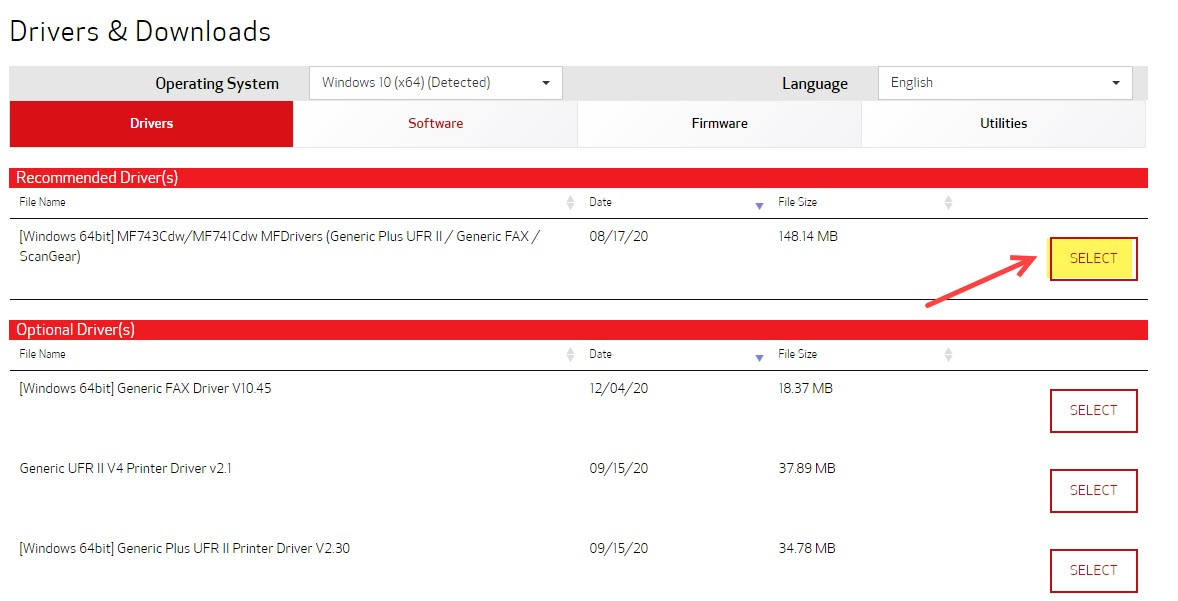The height and width of the screenshot is (601, 1178).
Task: Select the Generic UFR II V4 Printer Driver
Action: tap(1093, 491)
